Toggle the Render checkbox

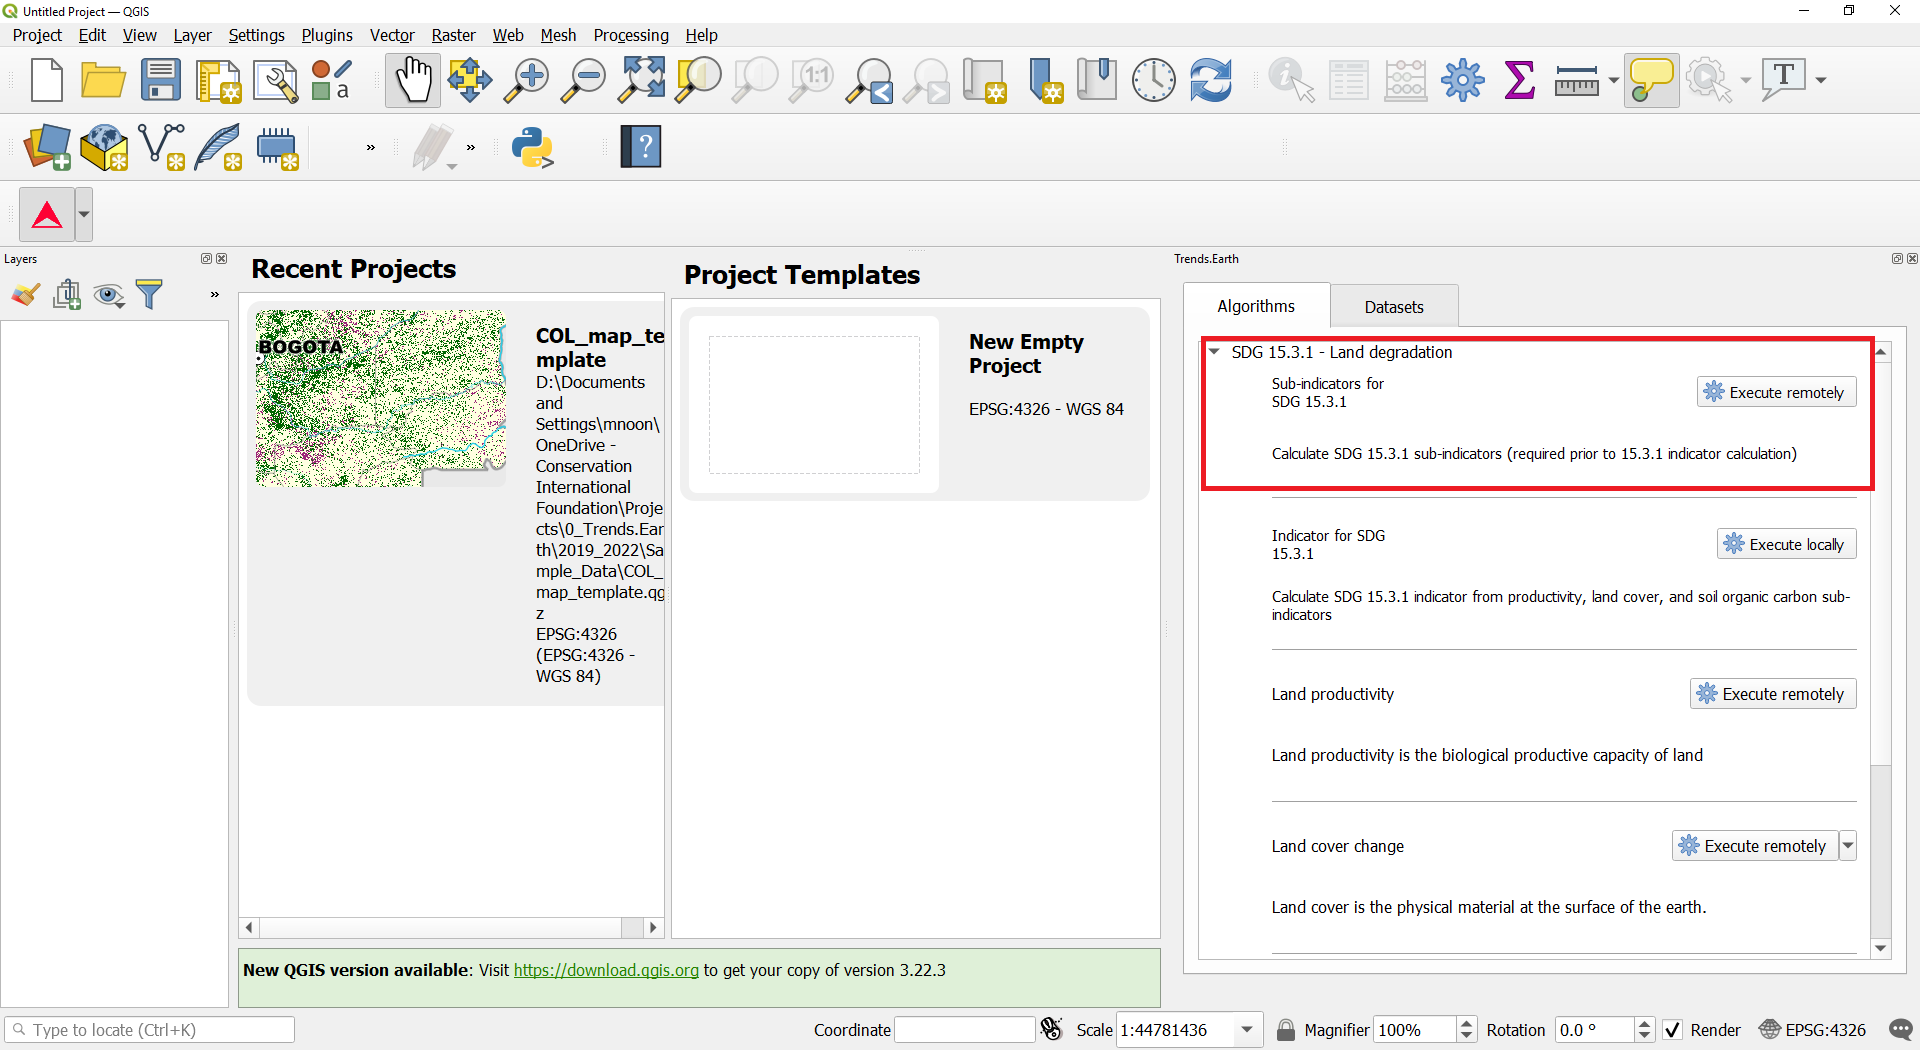pyautogui.click(x=1673, y=1030)
